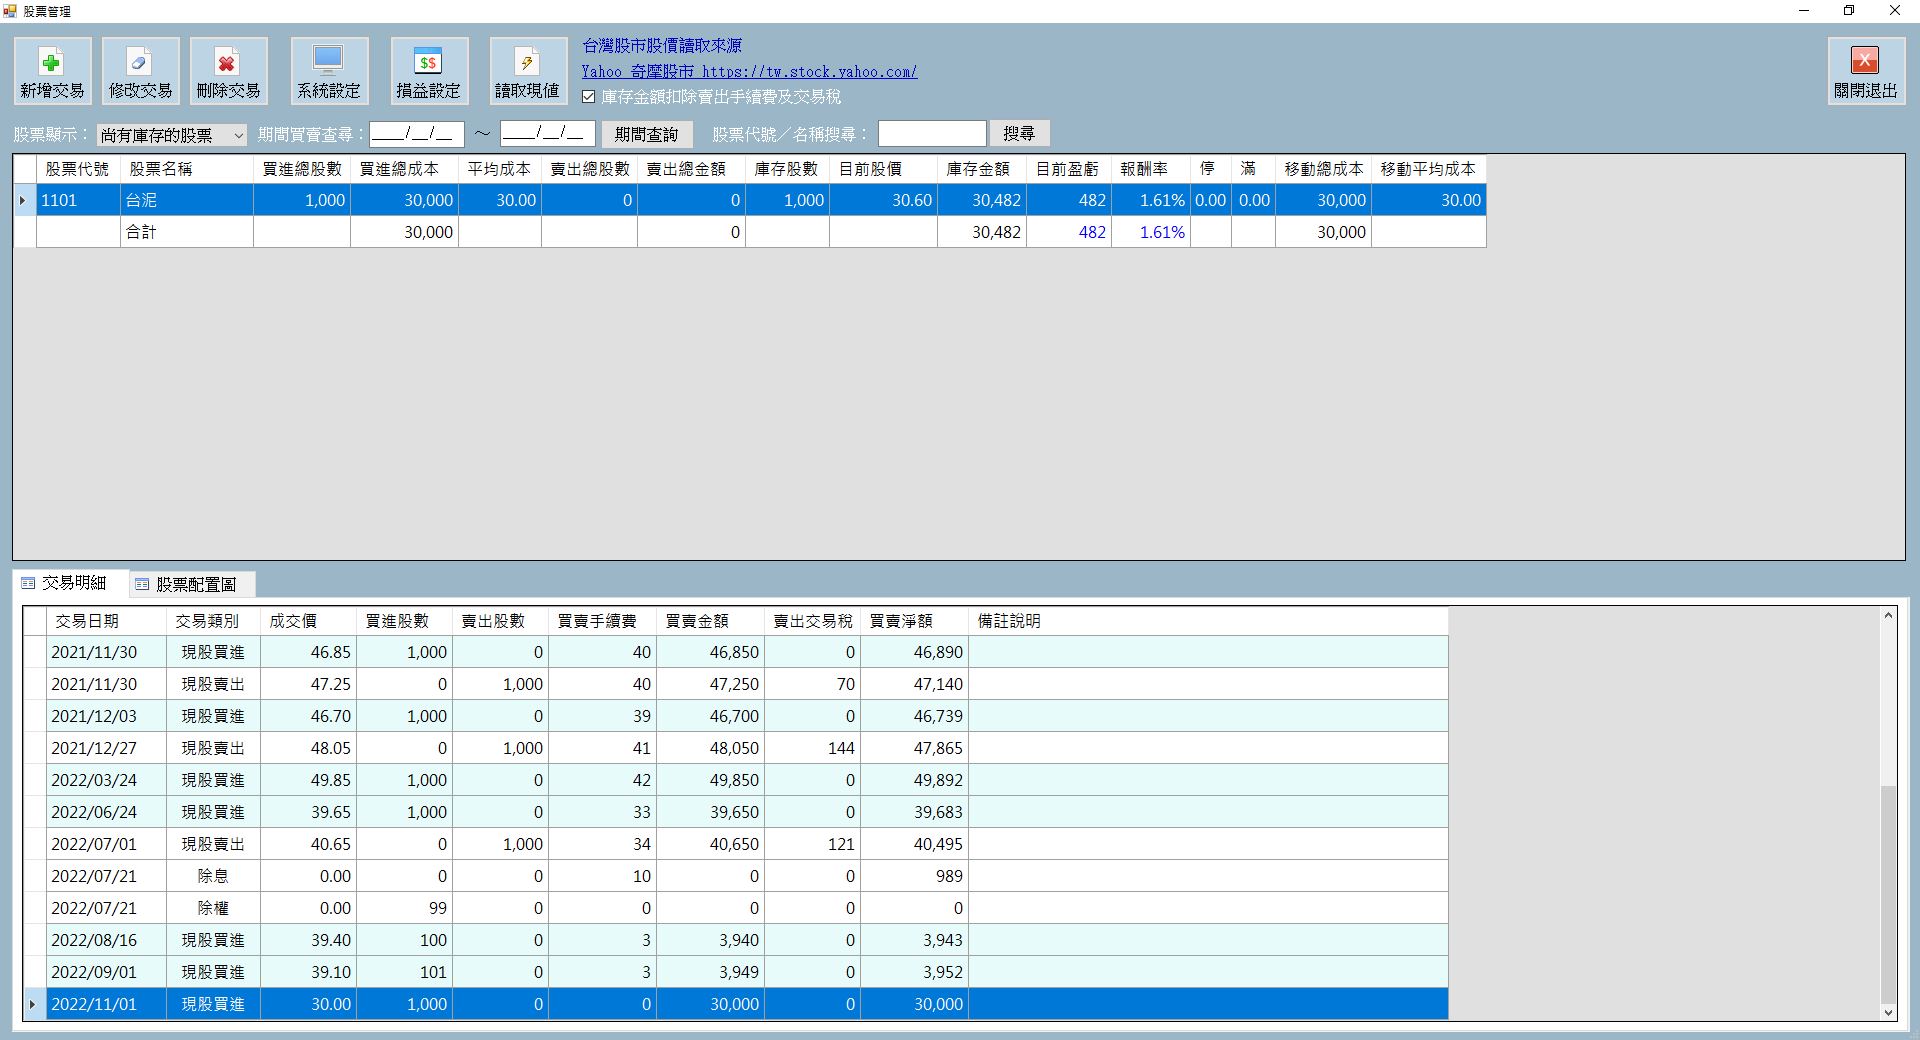Image resolution: width=1920 pixels, height=1040 pixels.
Task: Click the 47,140 net amount cell
Action: point(914,684)
